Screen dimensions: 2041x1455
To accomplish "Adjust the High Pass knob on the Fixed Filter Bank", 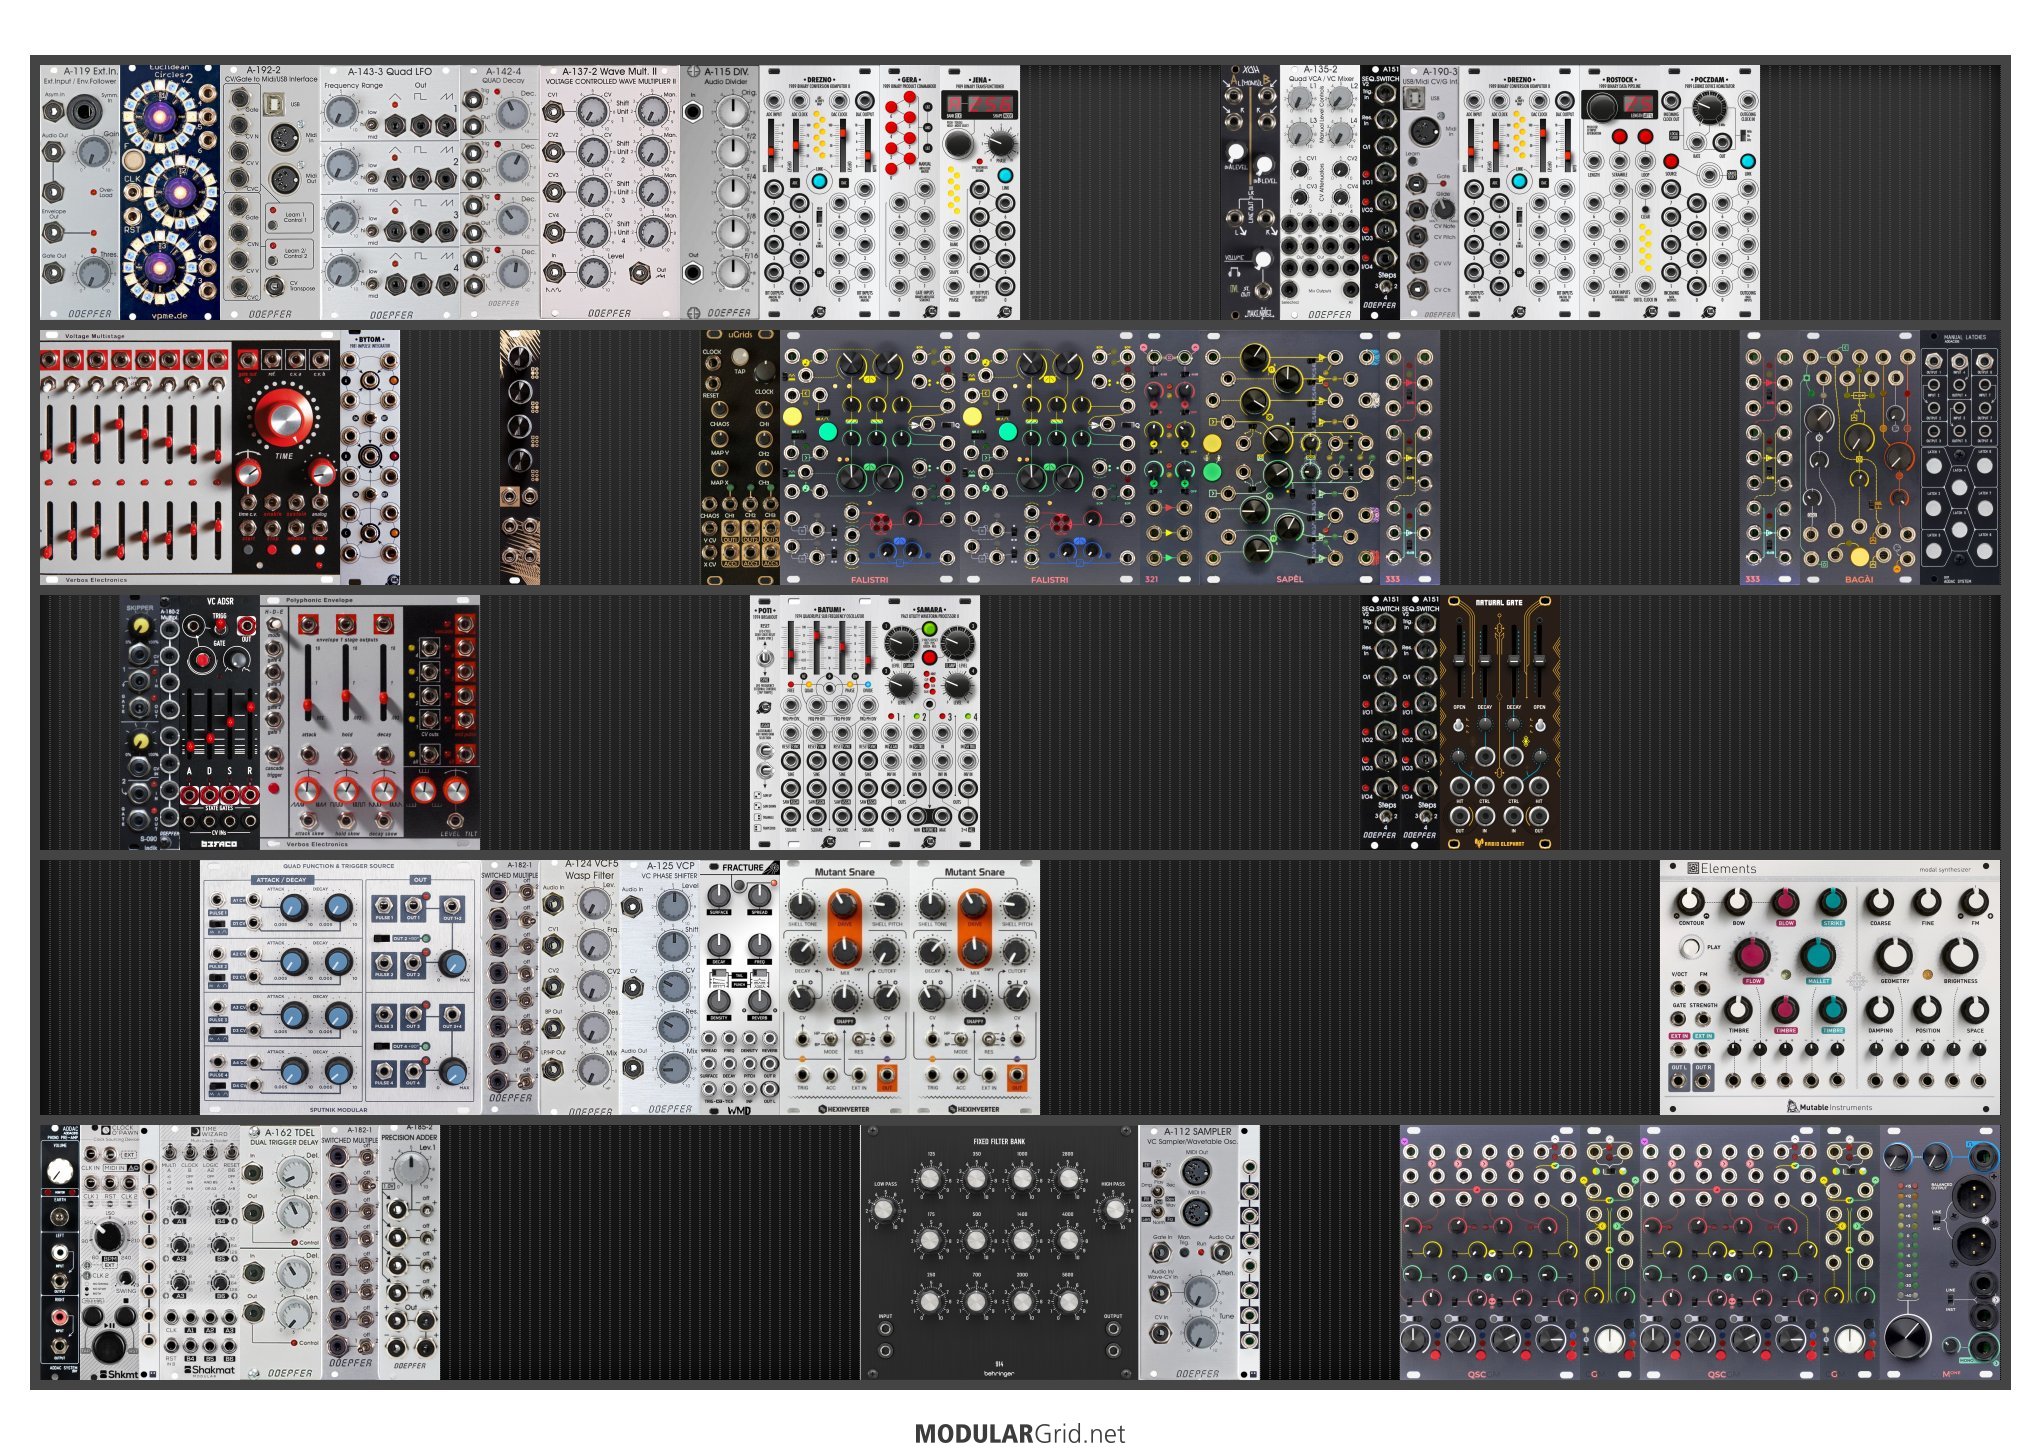I will [1114, 1209].
